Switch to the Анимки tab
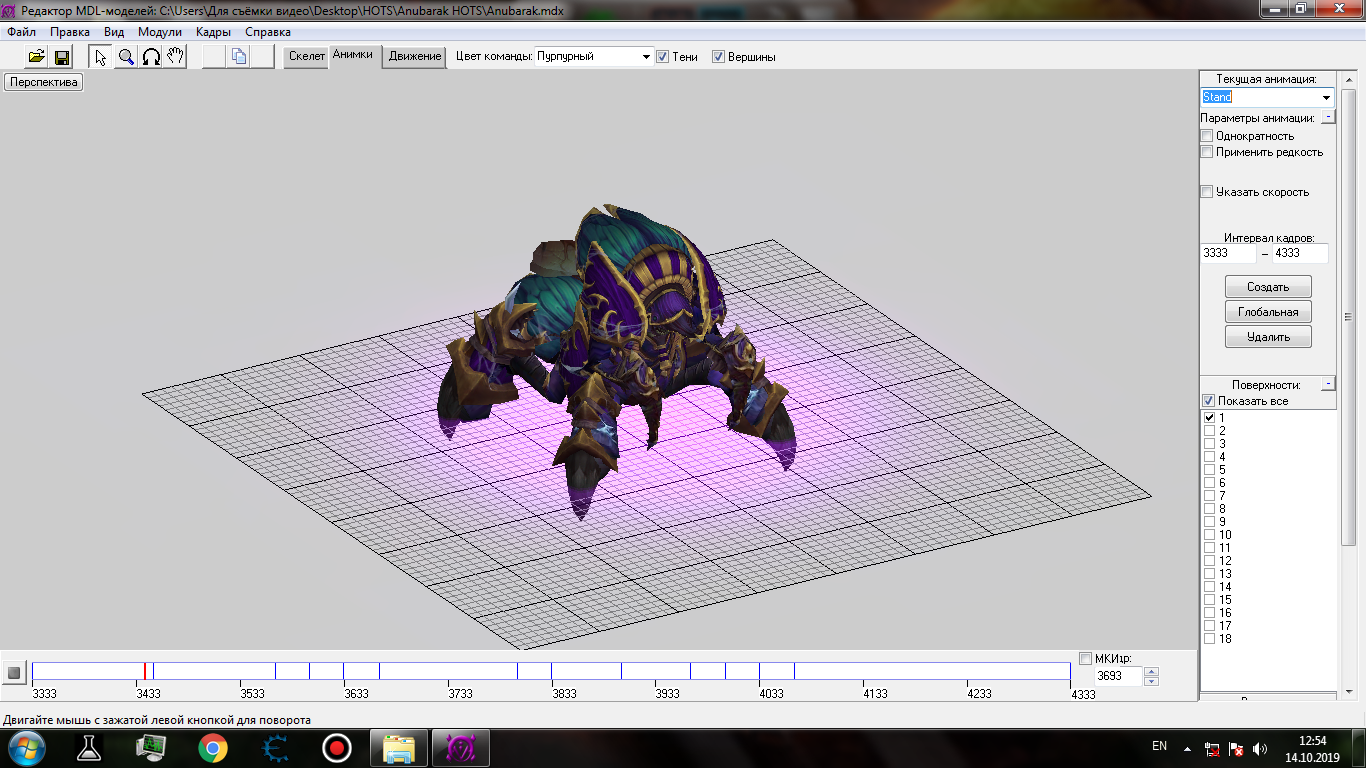This screenshot has width=1366, height=768. click(353, 56)
